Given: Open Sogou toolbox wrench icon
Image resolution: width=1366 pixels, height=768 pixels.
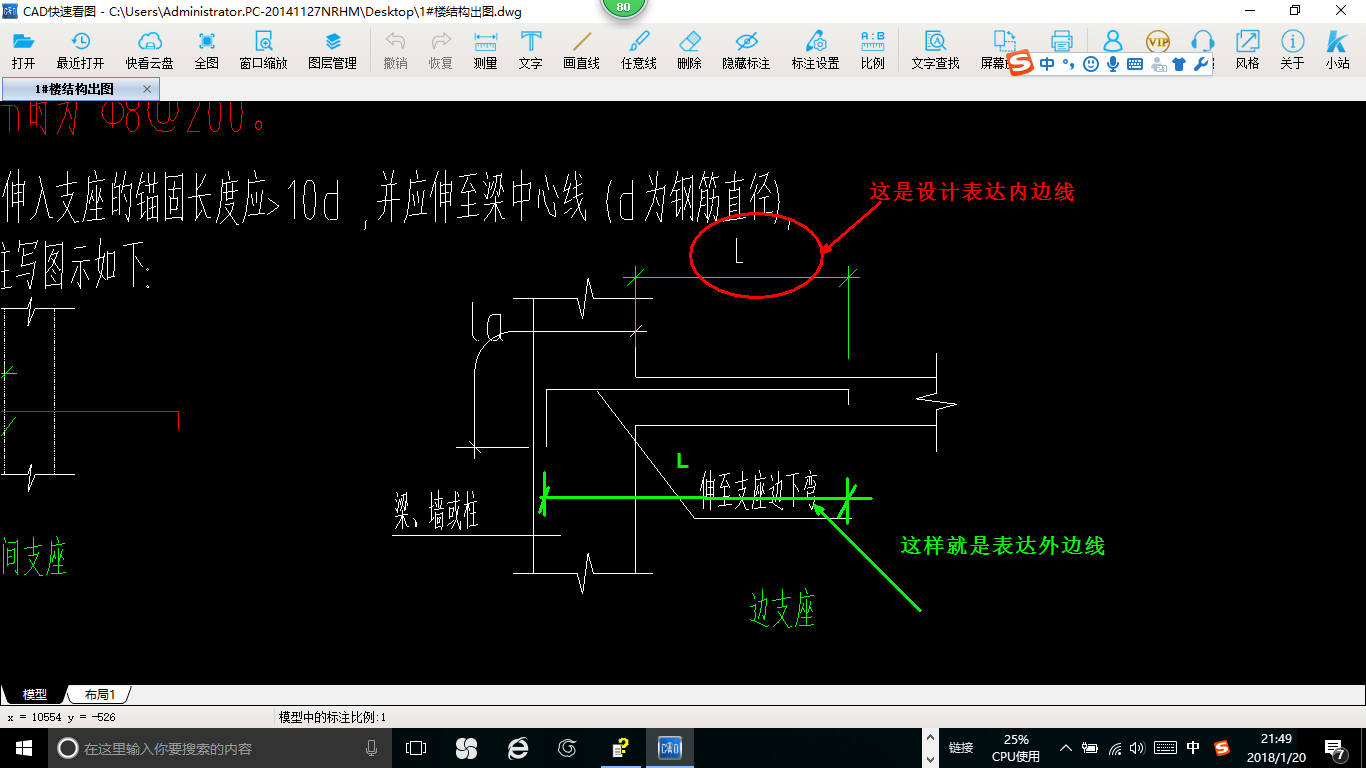Looking at the screenshot, I should coord(1201,64).
